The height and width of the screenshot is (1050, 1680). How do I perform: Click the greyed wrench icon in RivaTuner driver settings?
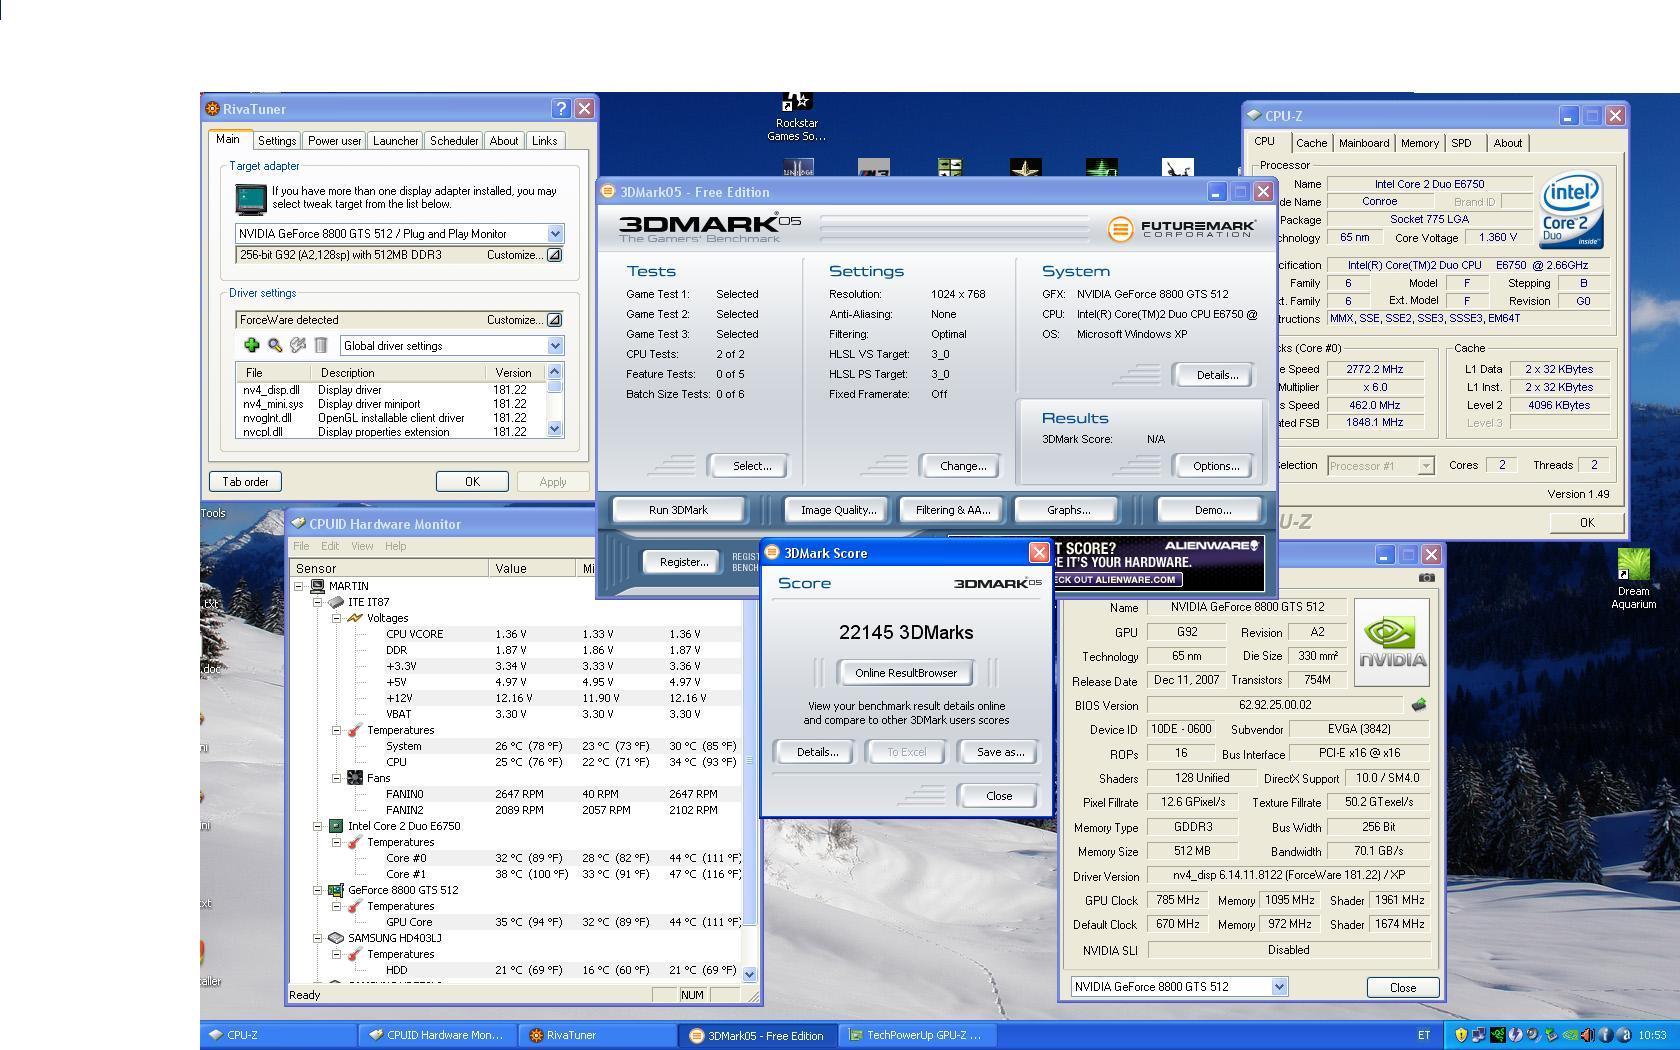298,345
